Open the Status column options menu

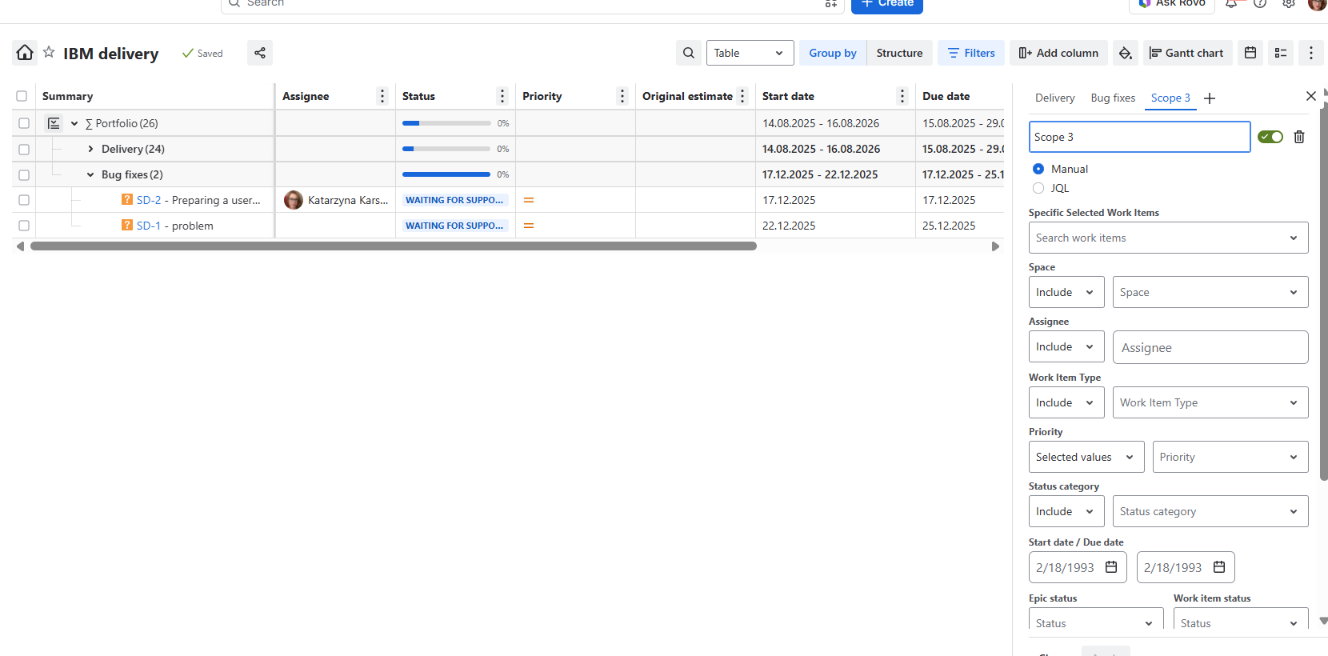502,96
